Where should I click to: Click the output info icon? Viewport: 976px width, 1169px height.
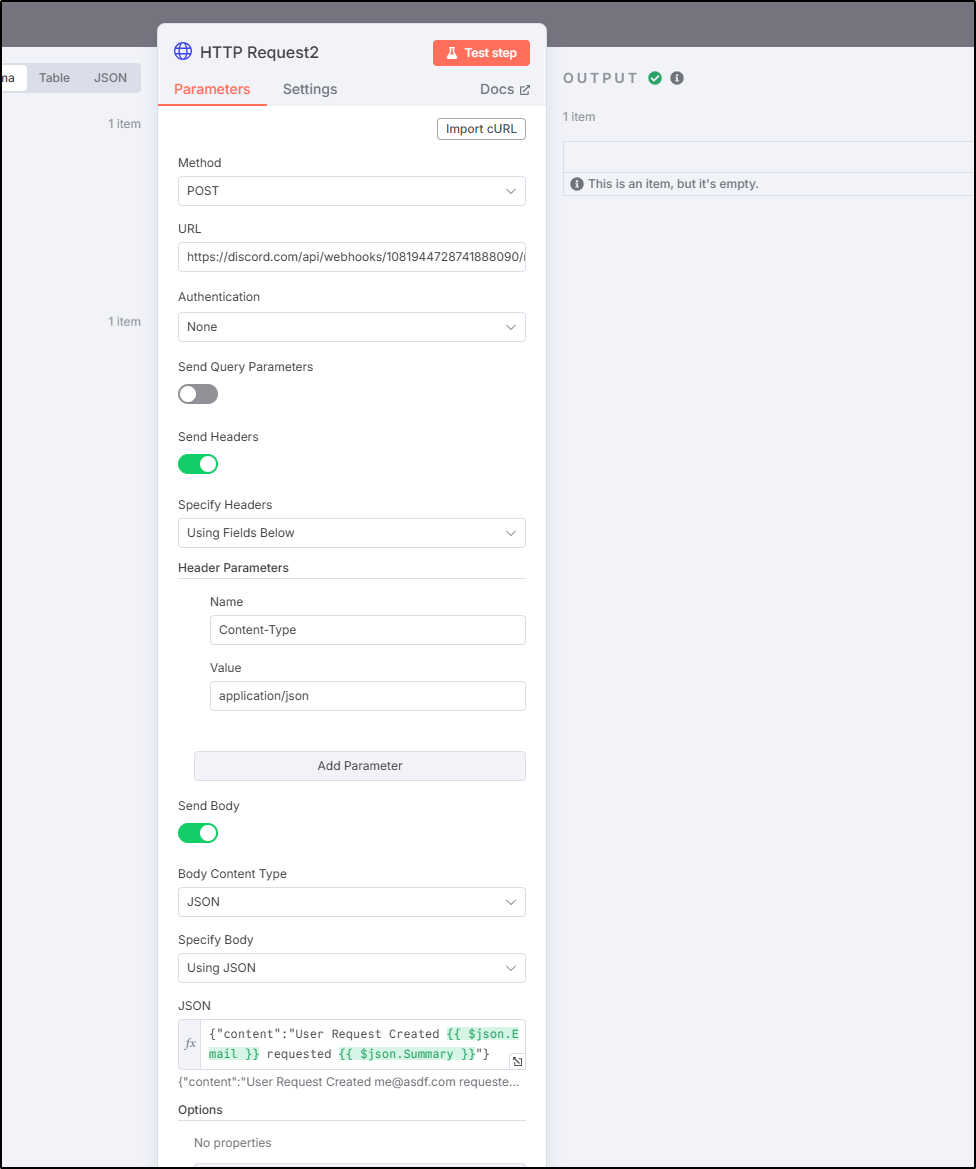click(x=677, y=78)
